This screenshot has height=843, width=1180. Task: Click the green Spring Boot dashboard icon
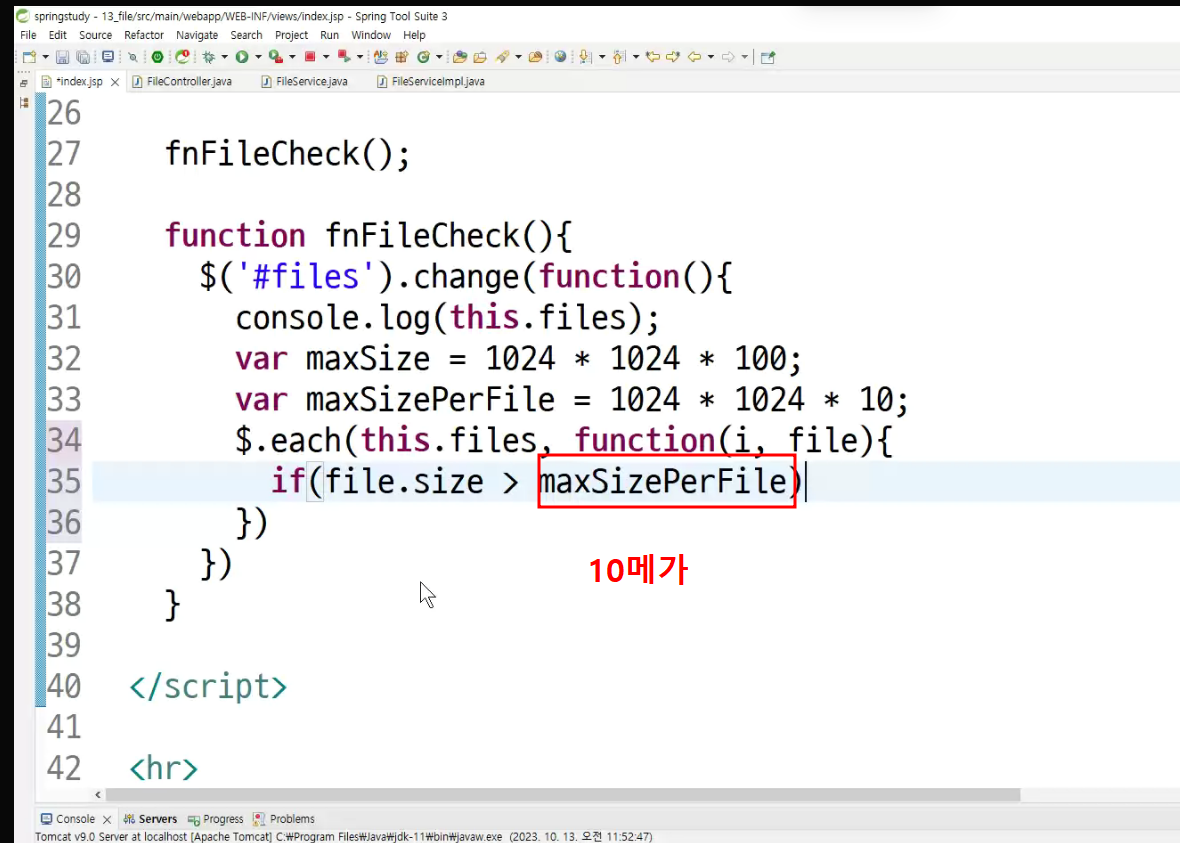pos(157,56)
